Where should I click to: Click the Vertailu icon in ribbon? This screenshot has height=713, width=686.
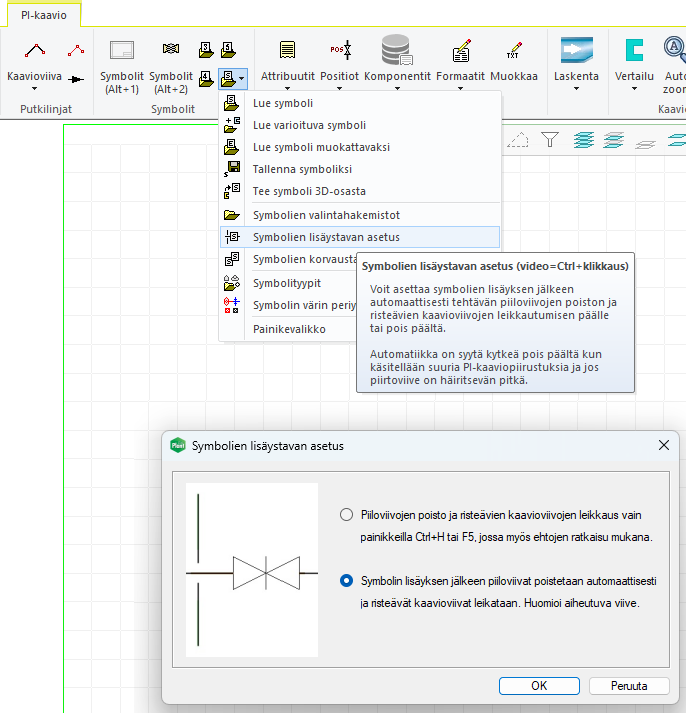coord(634,49)
